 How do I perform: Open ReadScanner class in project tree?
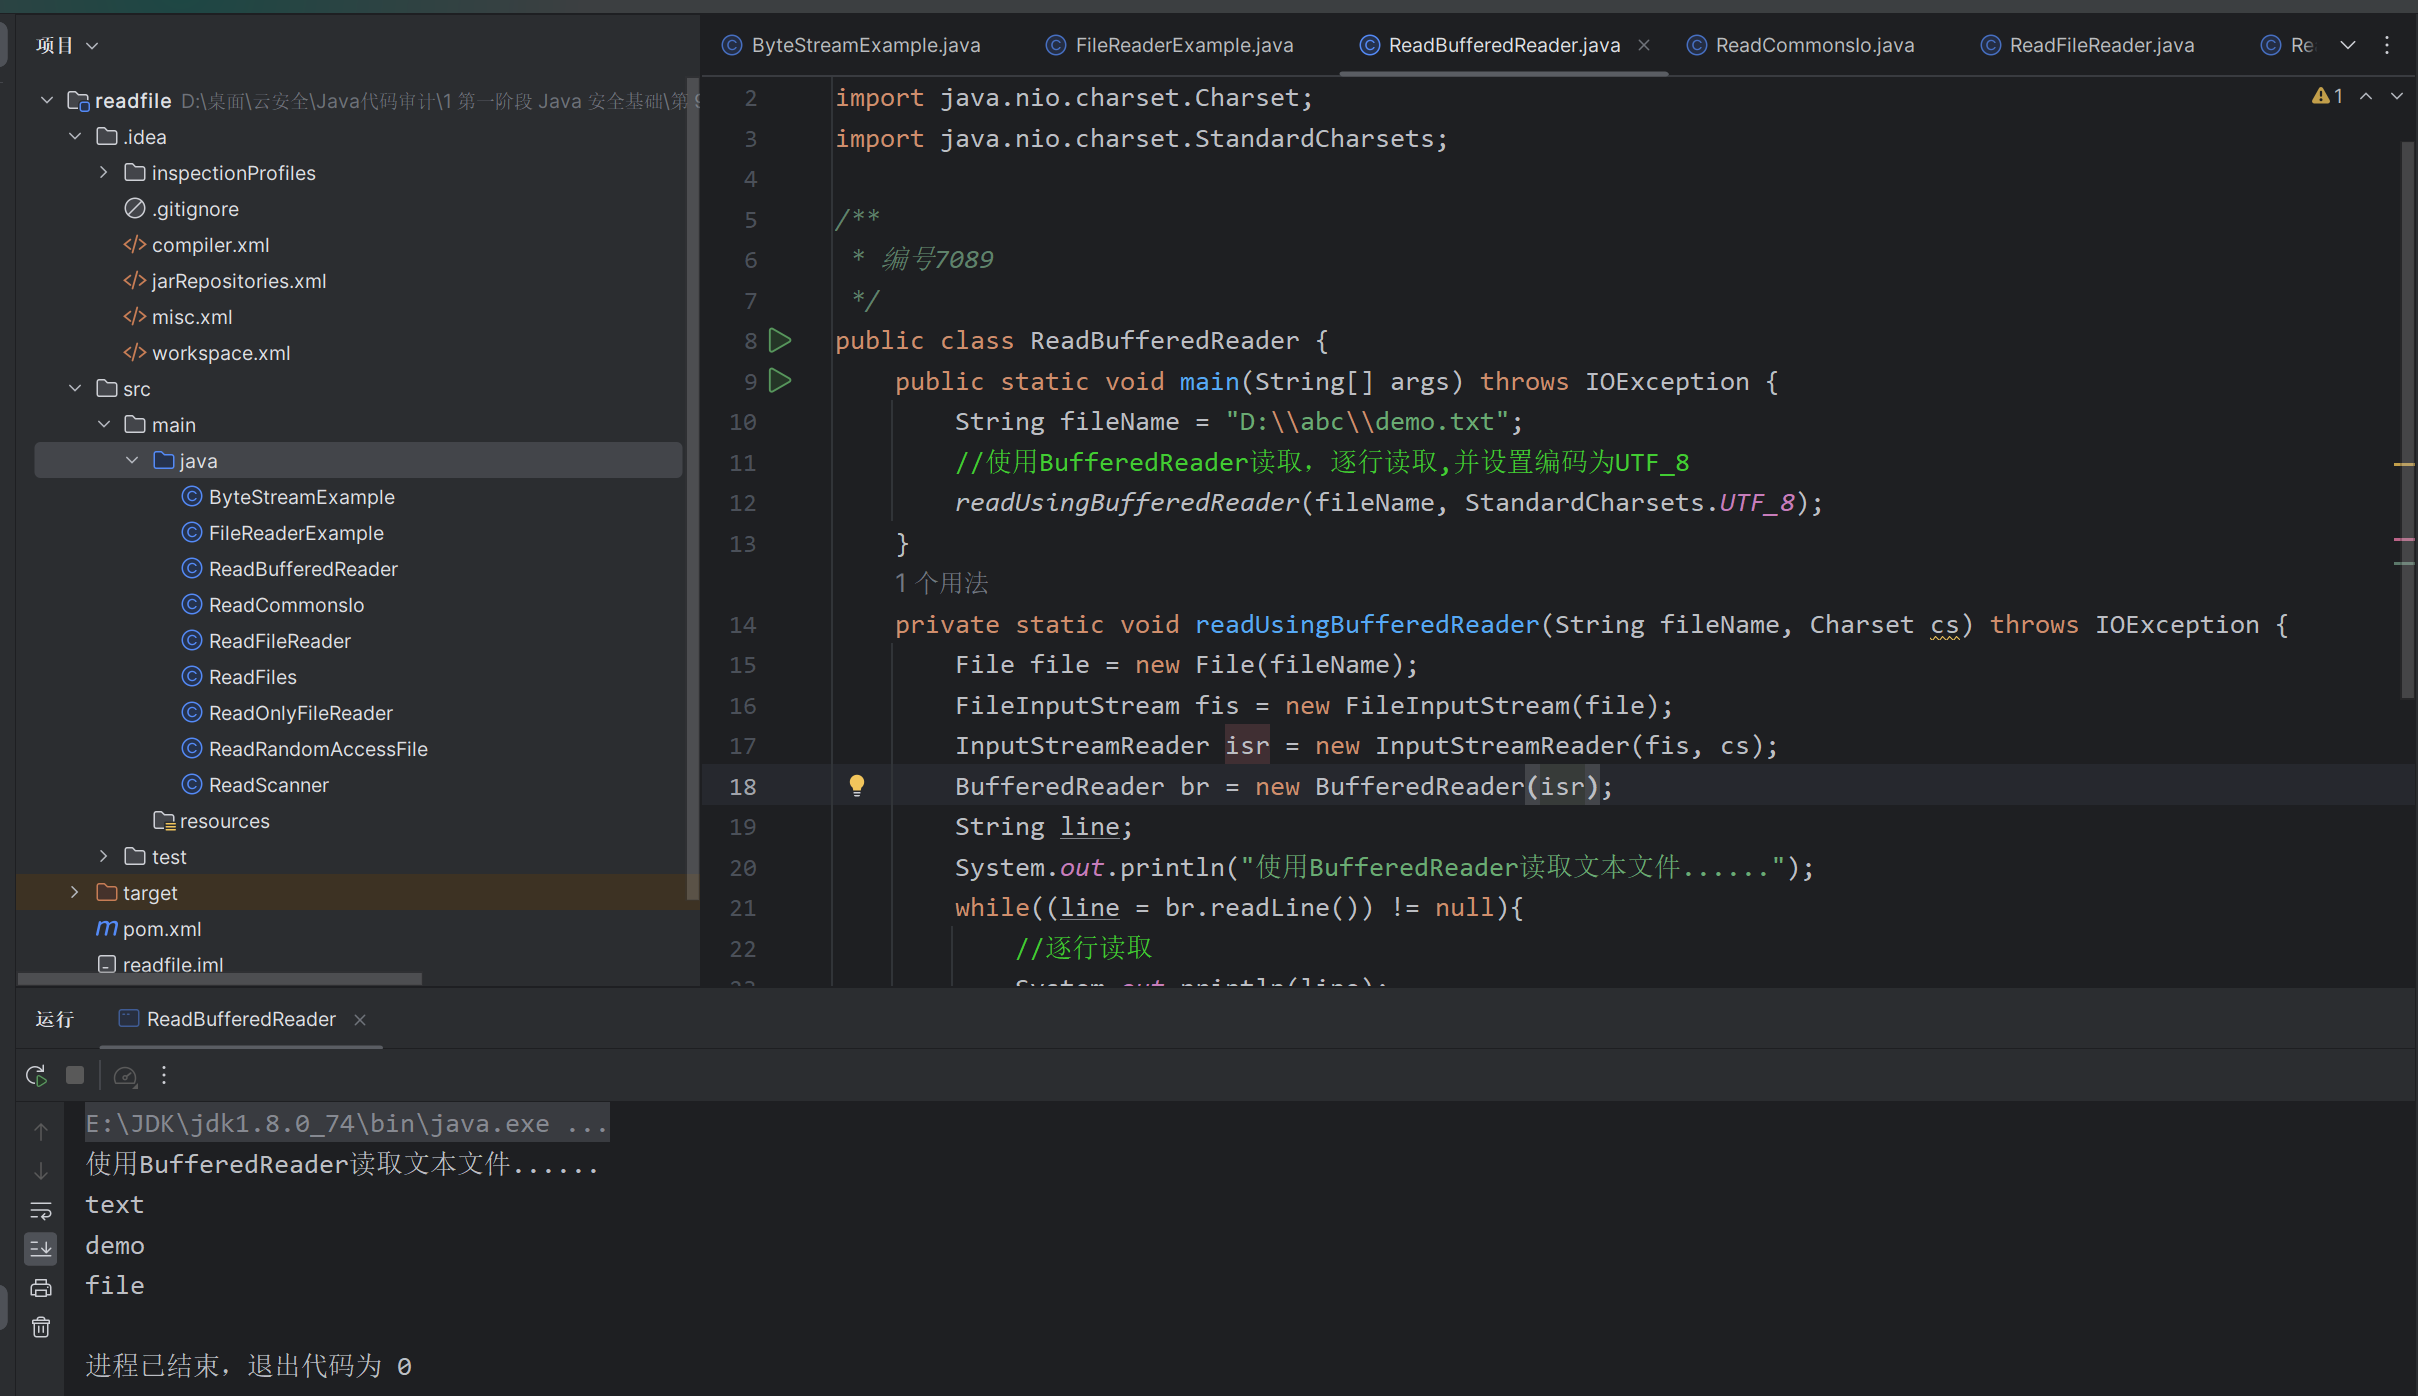pos(268,785)
